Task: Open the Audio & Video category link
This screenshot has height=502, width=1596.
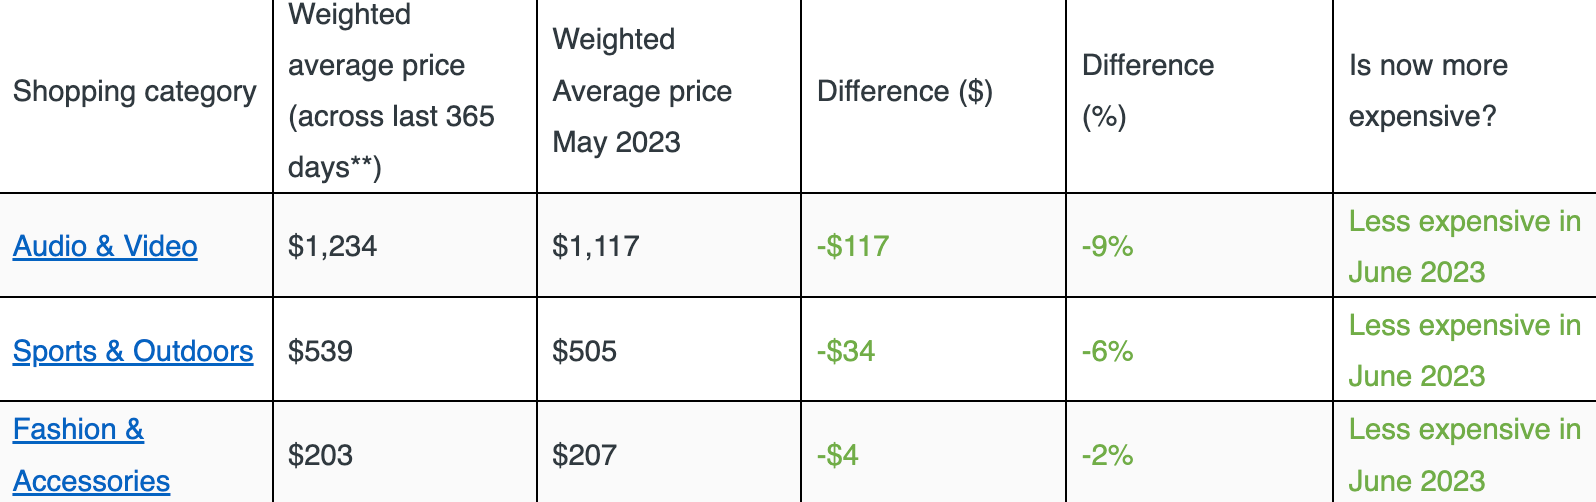Action: tap(105, 246)
